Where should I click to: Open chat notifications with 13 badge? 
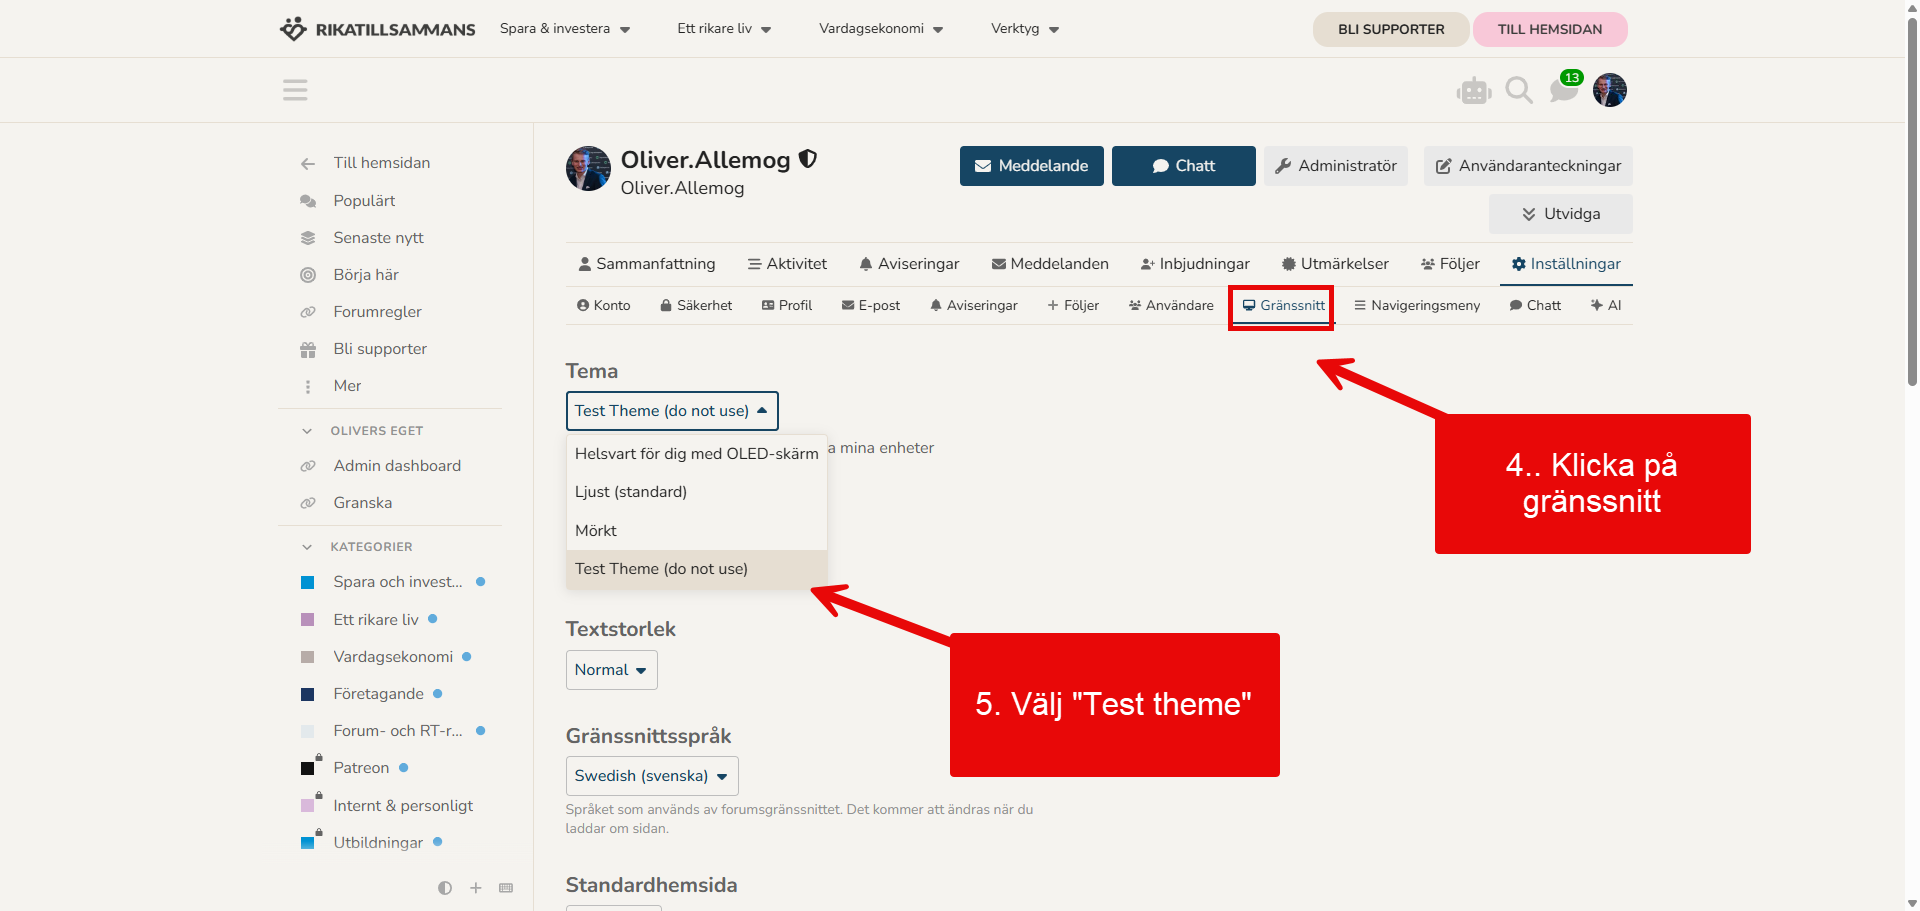coord(1563,89)
